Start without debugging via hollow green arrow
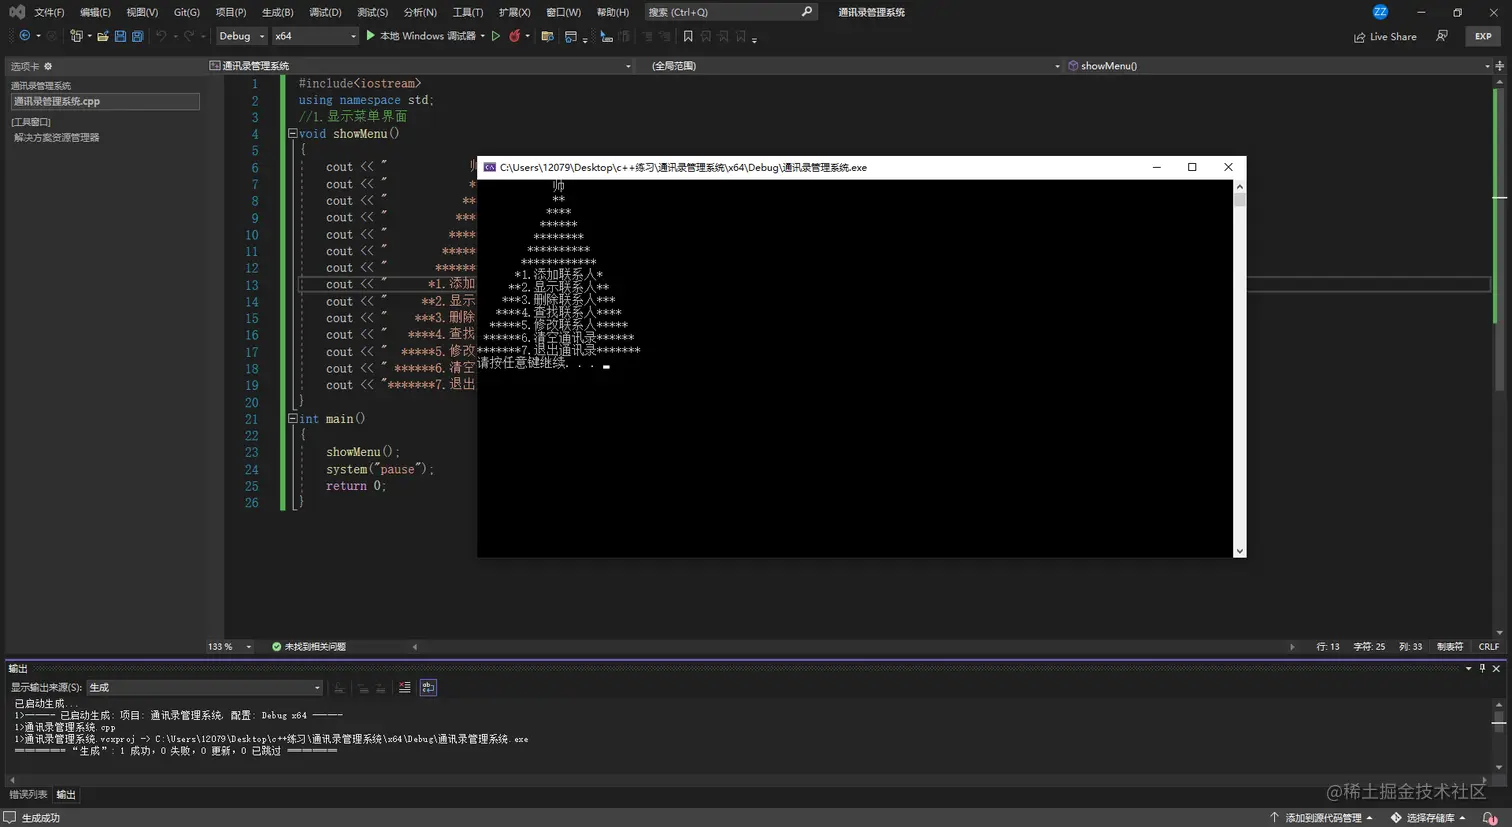Viewport: 1512px width, 827px height. coord(495,36)
